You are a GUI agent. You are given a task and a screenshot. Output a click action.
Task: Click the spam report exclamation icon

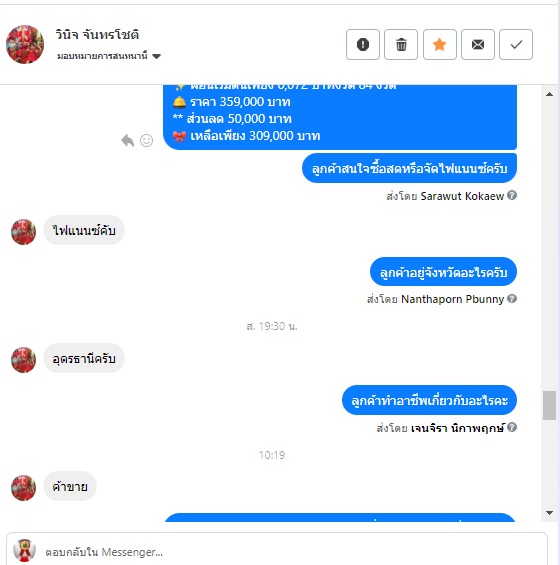click(x=363, y=44)
